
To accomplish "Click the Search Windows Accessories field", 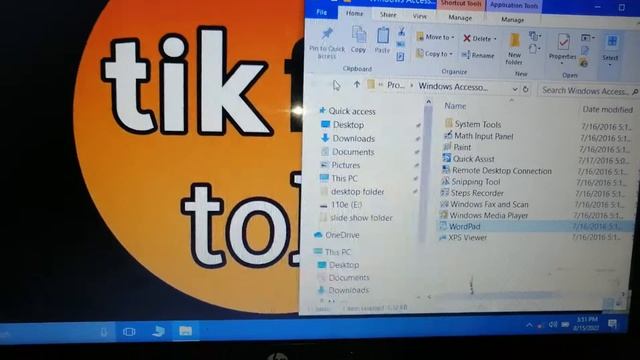I will pos(589,91).
